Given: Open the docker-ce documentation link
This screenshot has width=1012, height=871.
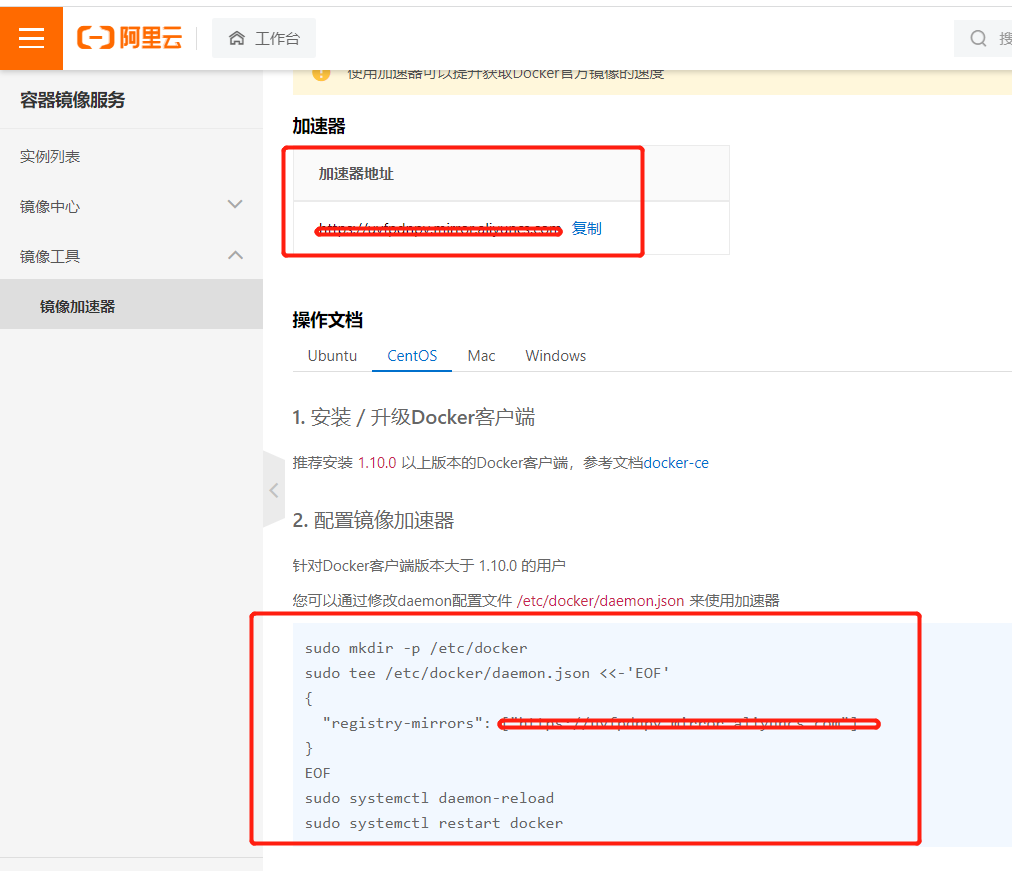Looking at the screenshot, I should (x=676, y=463).
